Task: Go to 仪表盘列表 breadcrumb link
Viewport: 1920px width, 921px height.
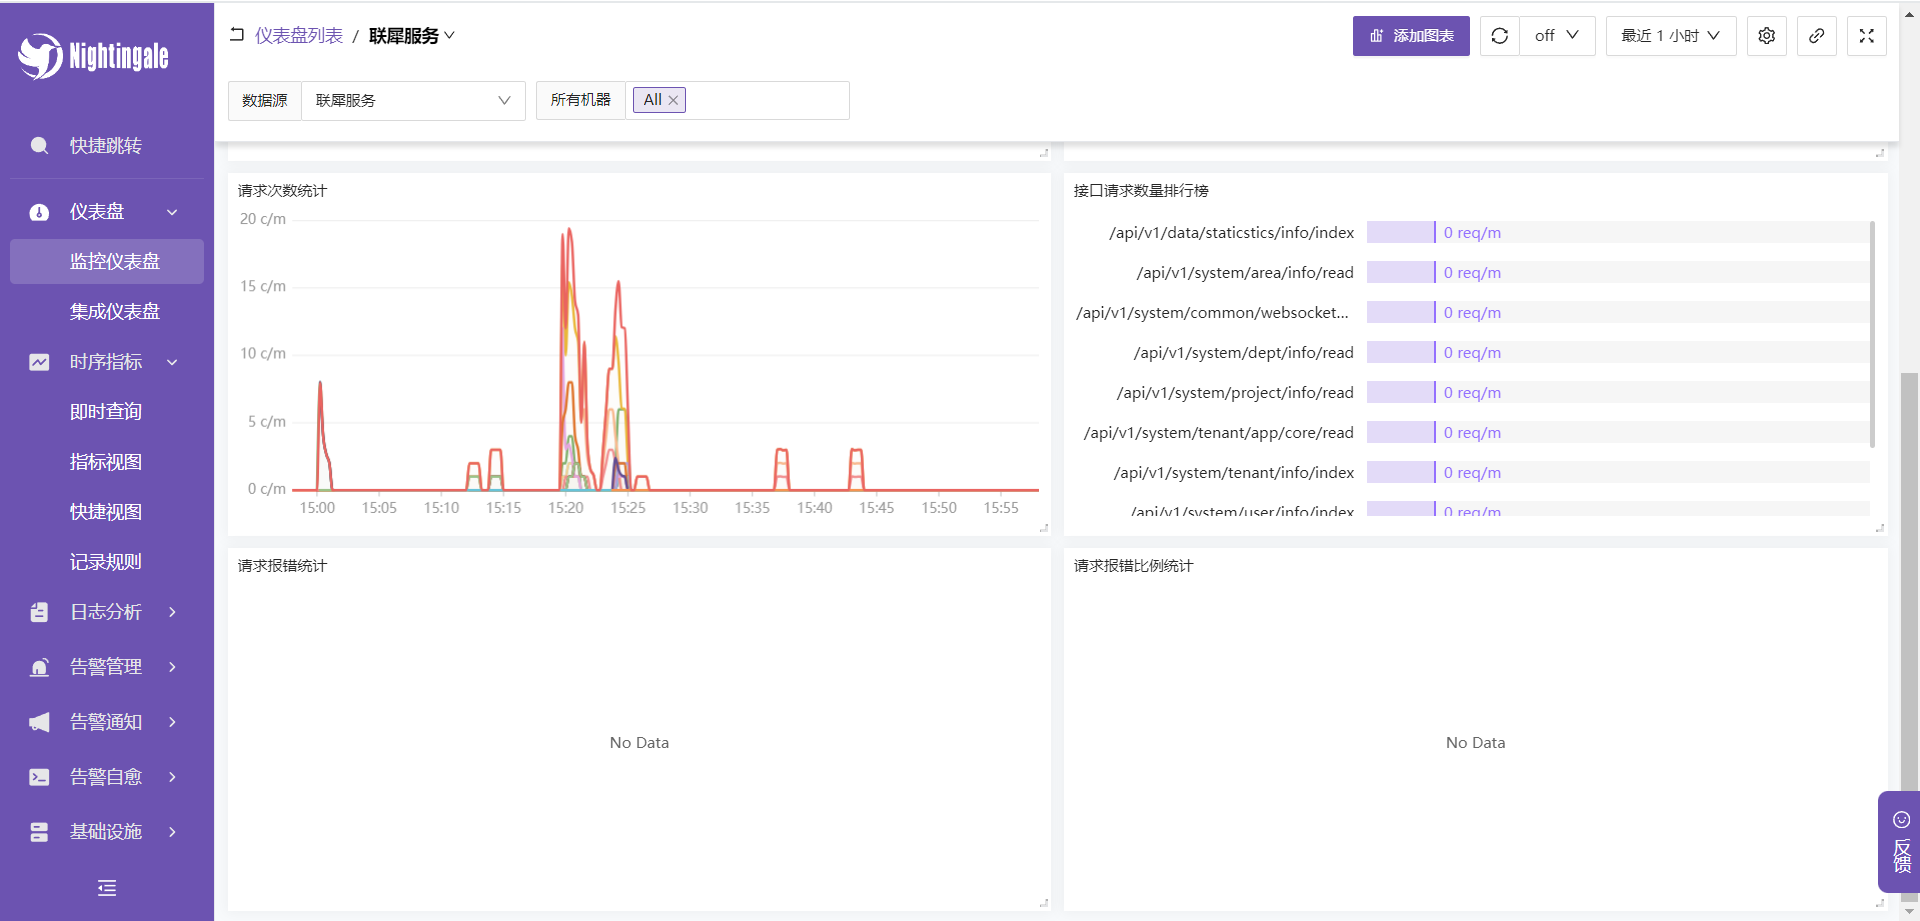Action: coord(298,36)
